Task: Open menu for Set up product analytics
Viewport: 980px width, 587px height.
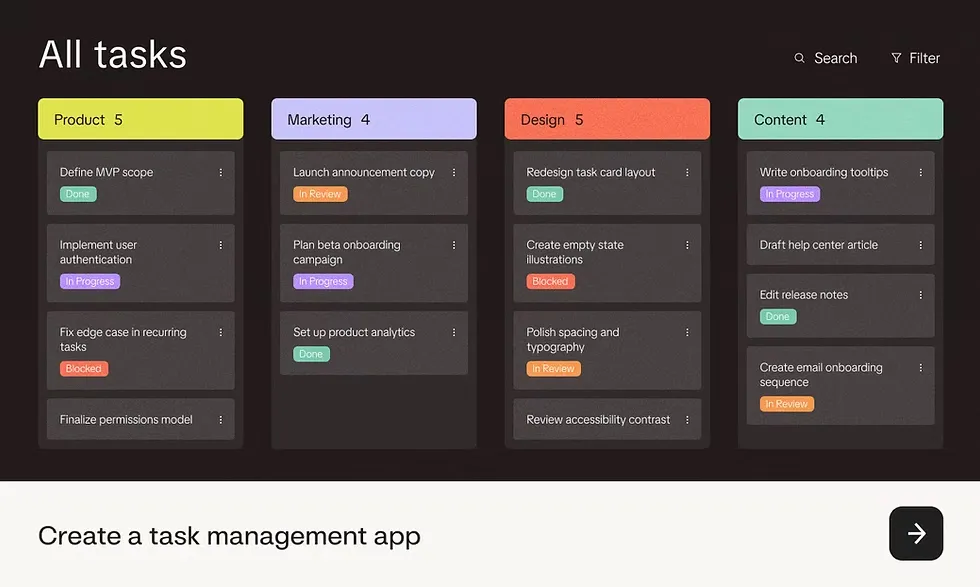Action: point(454,333)
